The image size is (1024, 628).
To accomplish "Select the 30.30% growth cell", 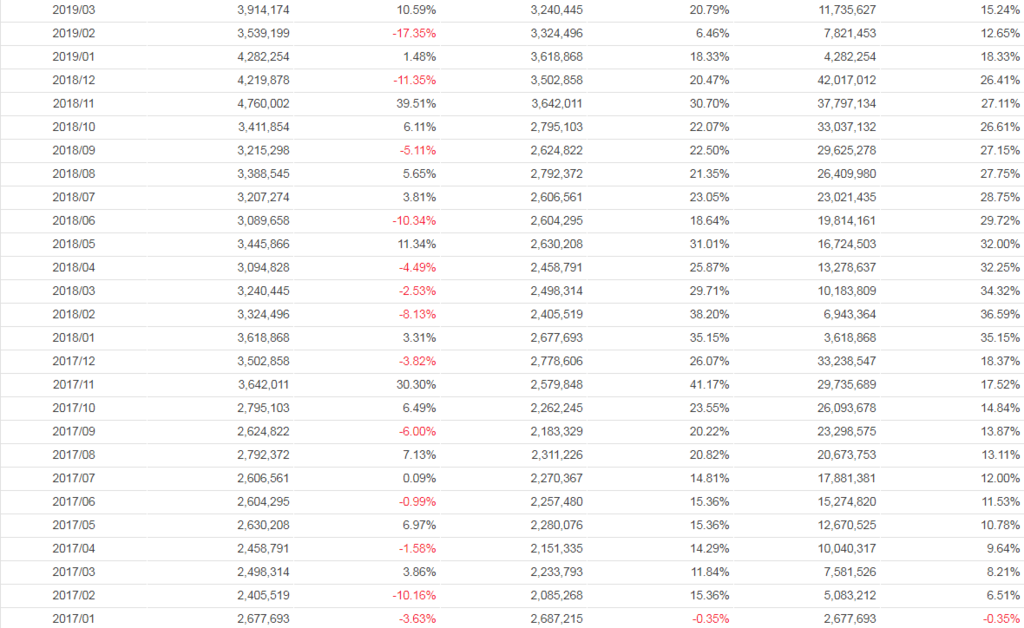I will click(x=415, y=384).
